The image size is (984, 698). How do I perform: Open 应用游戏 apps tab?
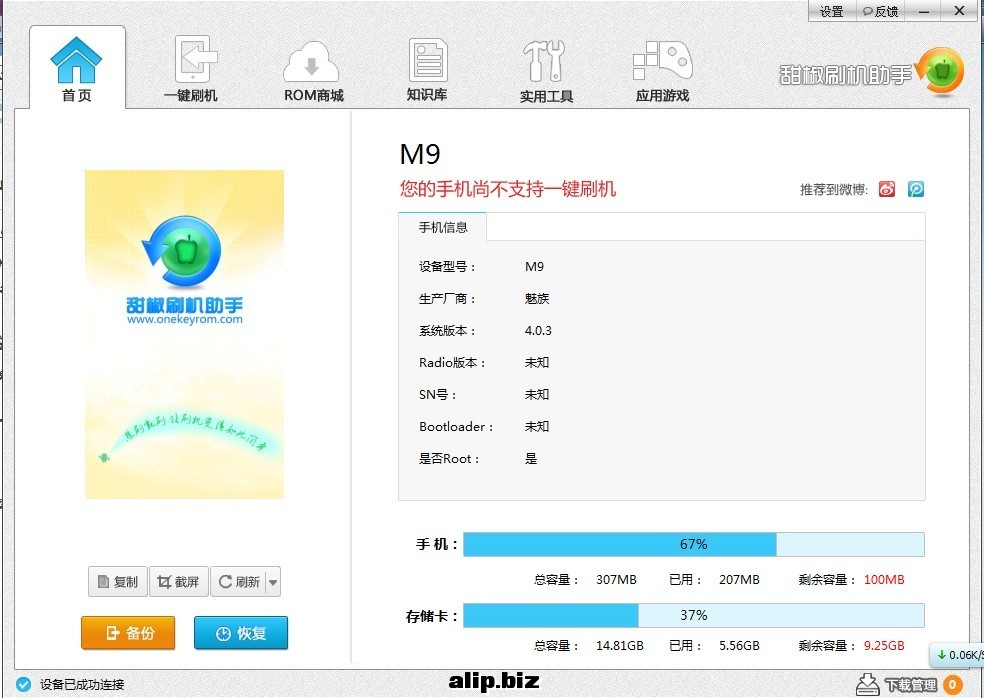point(662,70)
